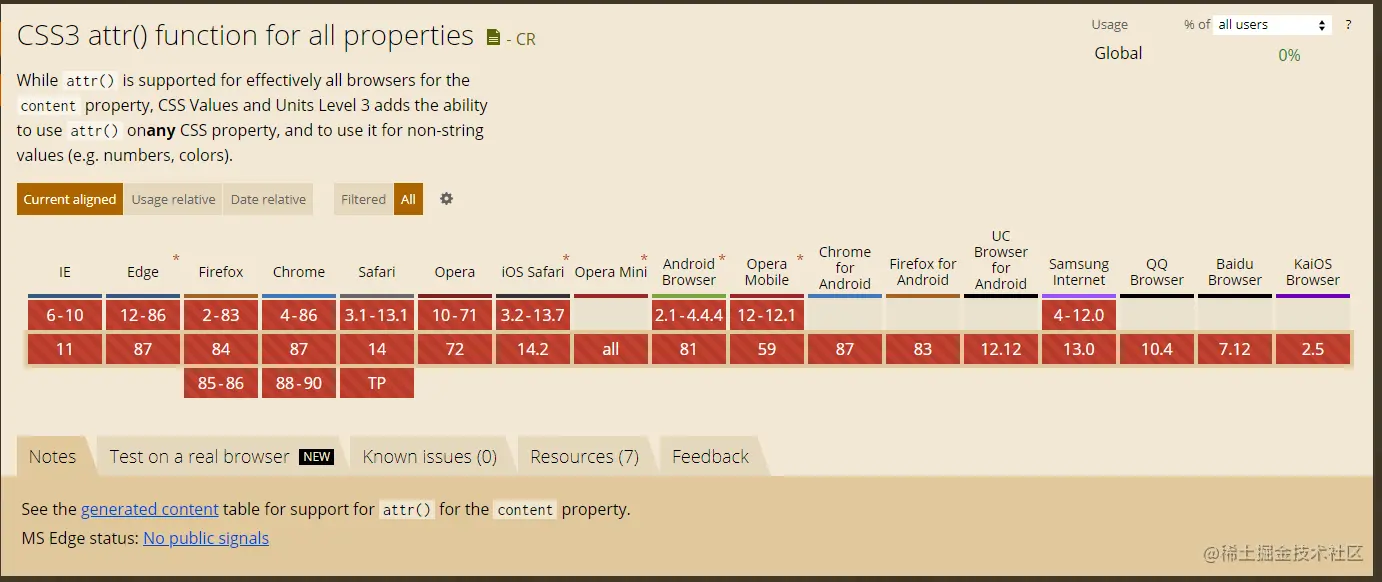Click the Firefox 84 support cell
1382x582 pixels.
[x=221, y=349]
